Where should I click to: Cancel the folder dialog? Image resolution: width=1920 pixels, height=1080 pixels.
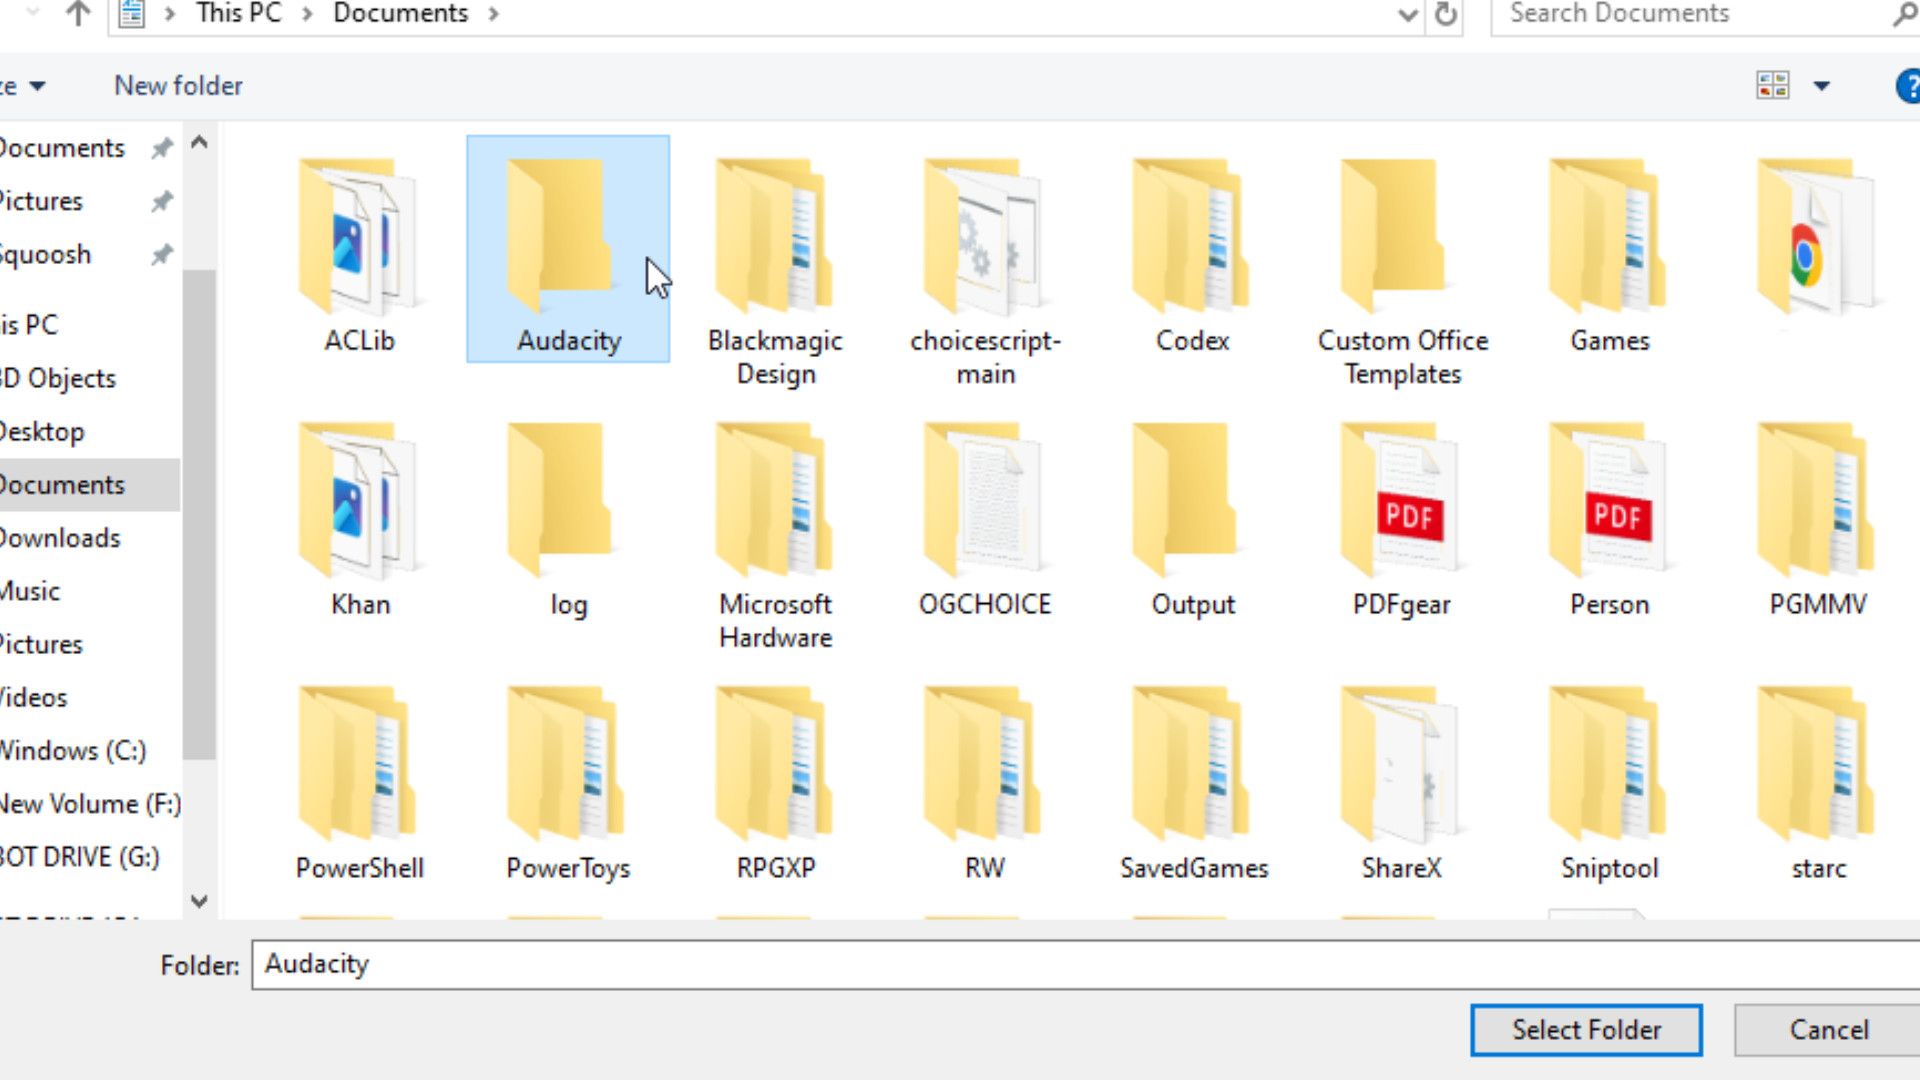[x=1828, y=1030]
